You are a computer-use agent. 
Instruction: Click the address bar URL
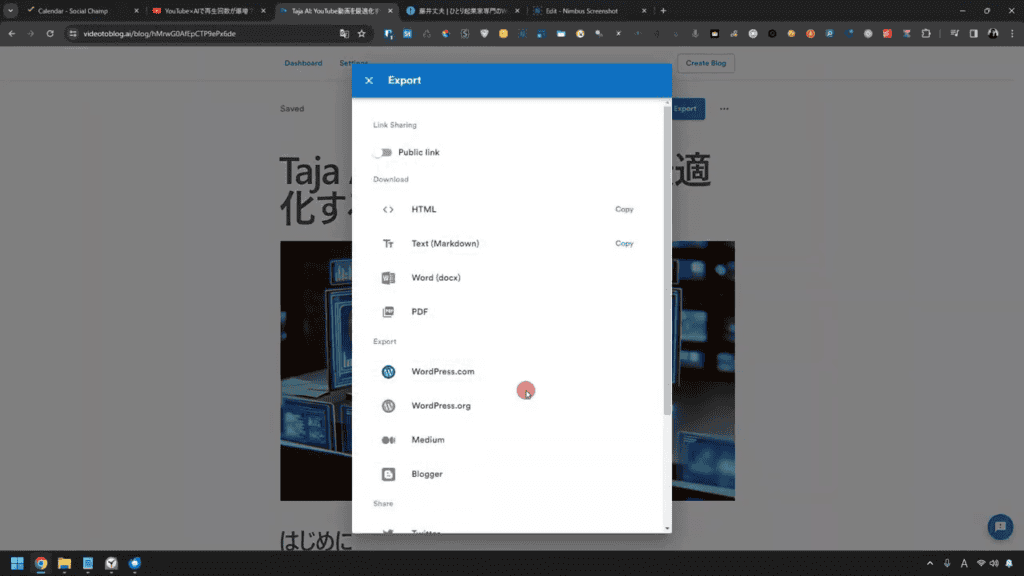coord(159,33)
